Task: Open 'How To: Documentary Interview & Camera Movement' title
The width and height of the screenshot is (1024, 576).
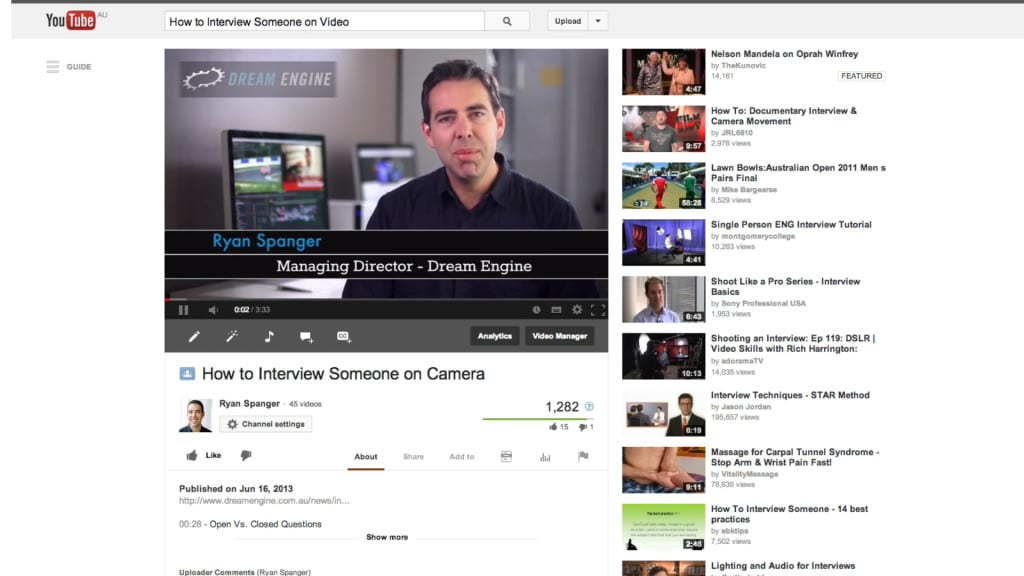Action: pyautogui.click(x=784, y=116)
